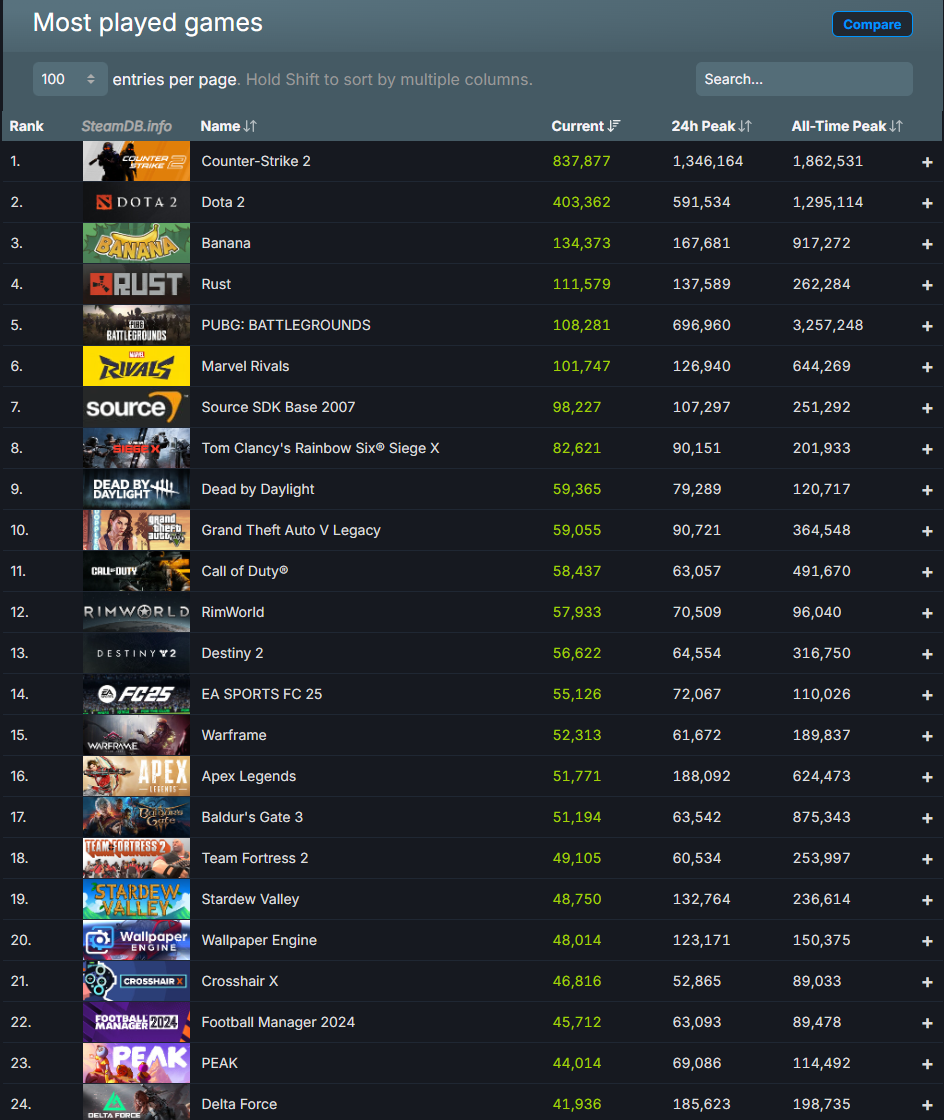This screenshot has height=1120, width=944.
Task: Open the Warframe name link
Action: coord(234,735)
